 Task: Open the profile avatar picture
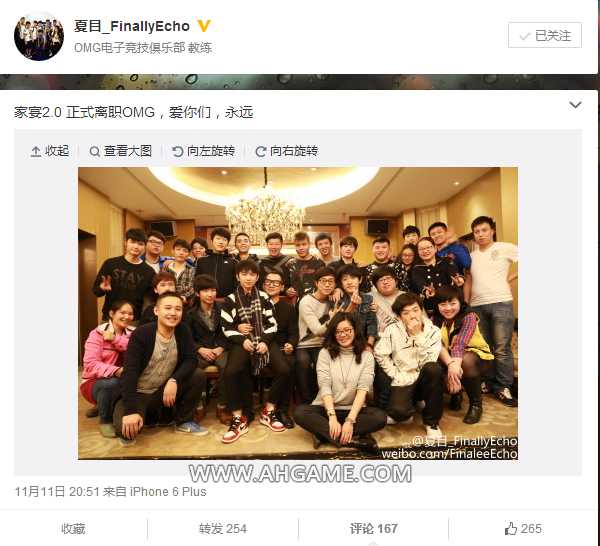point(39,36)
